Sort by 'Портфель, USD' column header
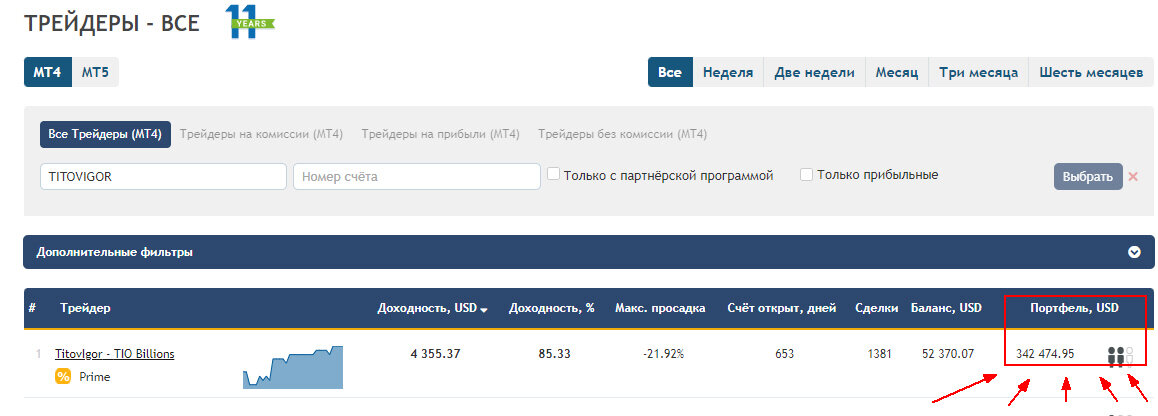The height and width of the screenshot is (416, 1158). pos(1075,308)
